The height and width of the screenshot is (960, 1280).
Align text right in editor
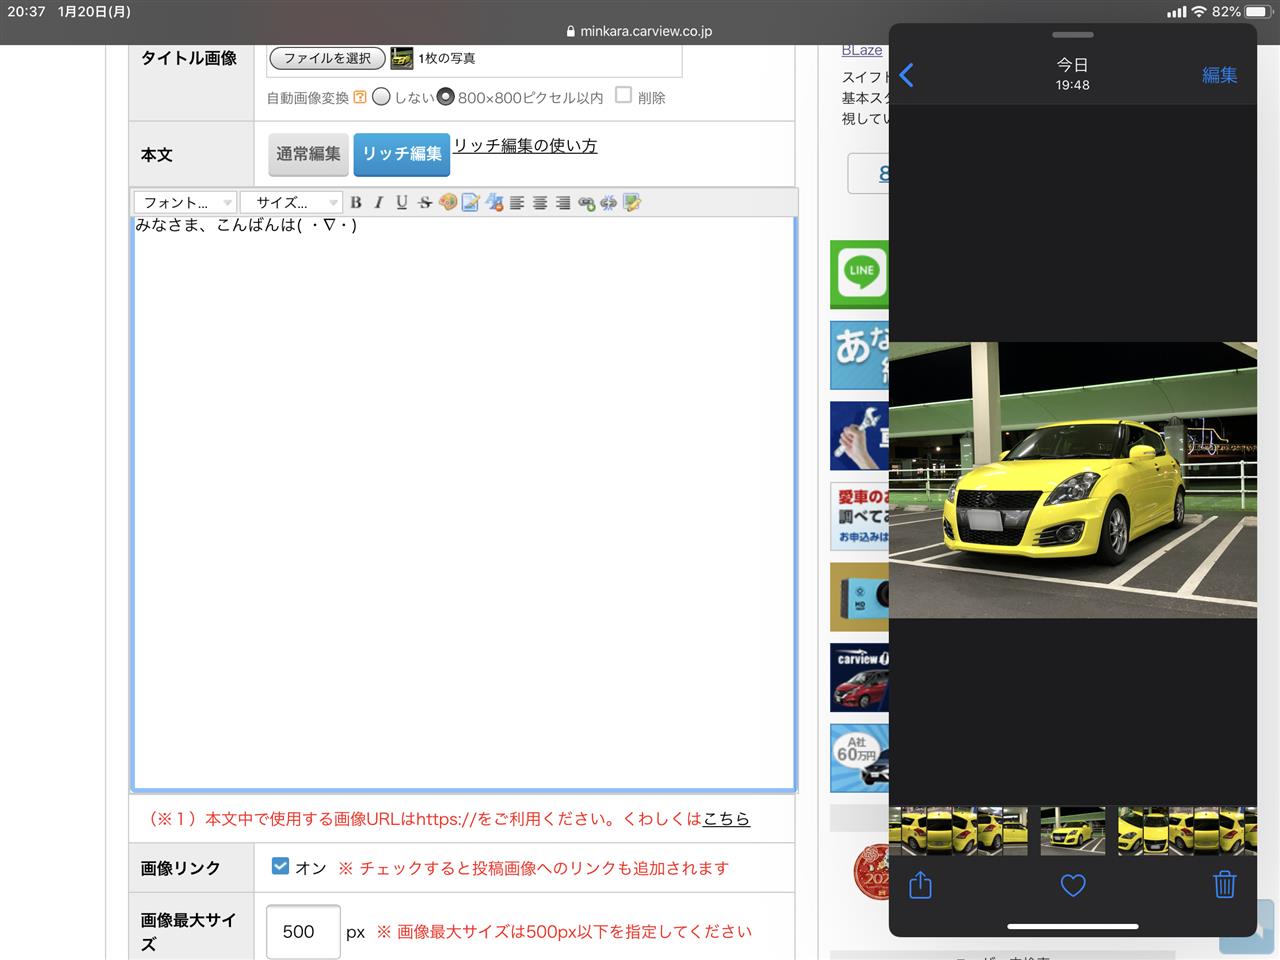[x=562, y=202]
